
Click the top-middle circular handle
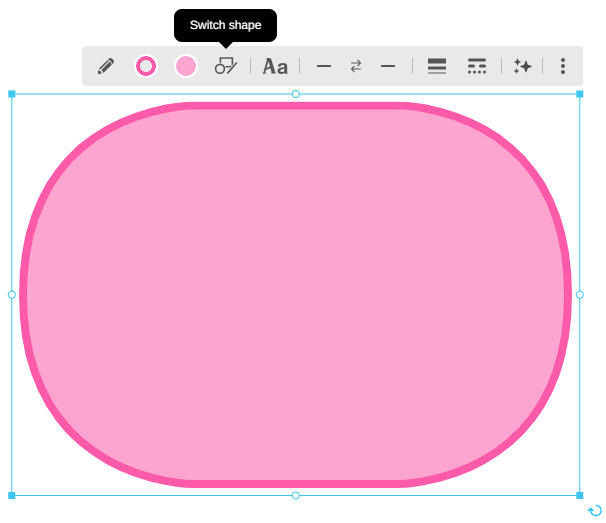tap(296, 94)
